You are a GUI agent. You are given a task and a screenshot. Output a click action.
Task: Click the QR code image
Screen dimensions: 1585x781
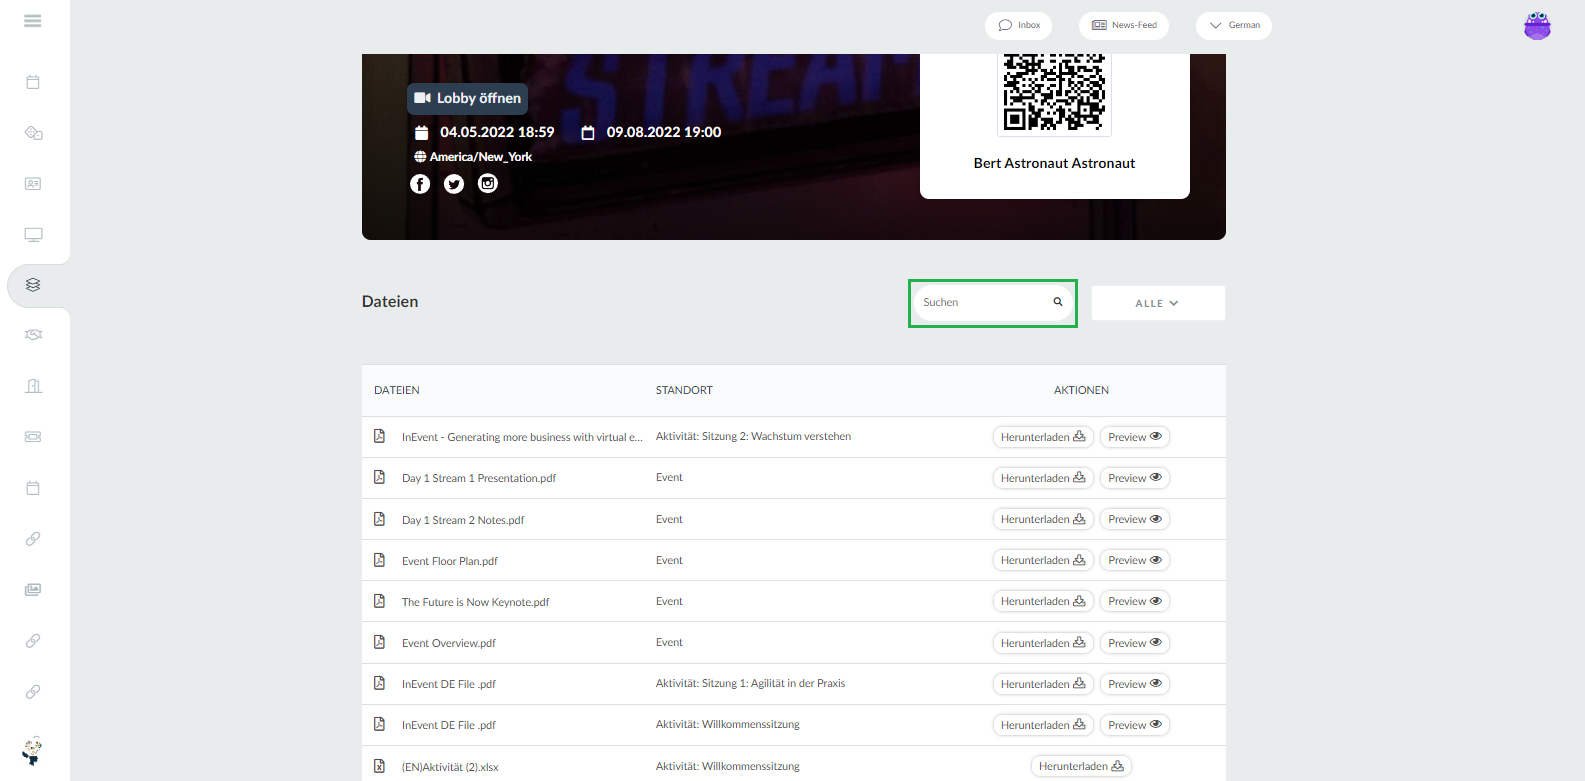coord(1054,91)
